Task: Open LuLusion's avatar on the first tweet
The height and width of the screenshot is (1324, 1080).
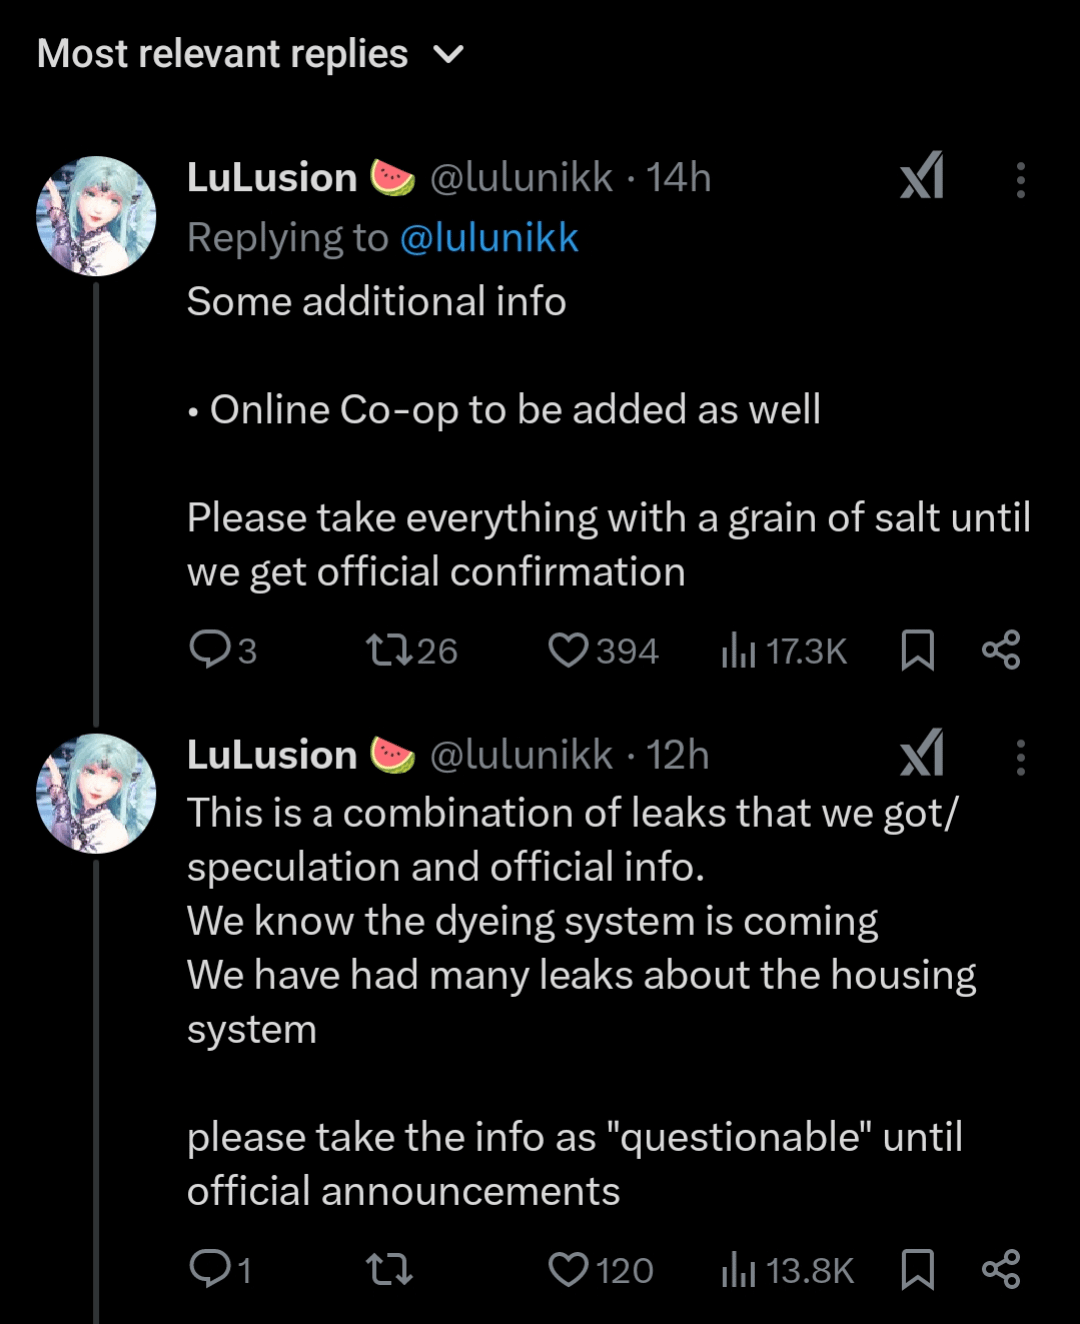Action: [x=96, y=216]
